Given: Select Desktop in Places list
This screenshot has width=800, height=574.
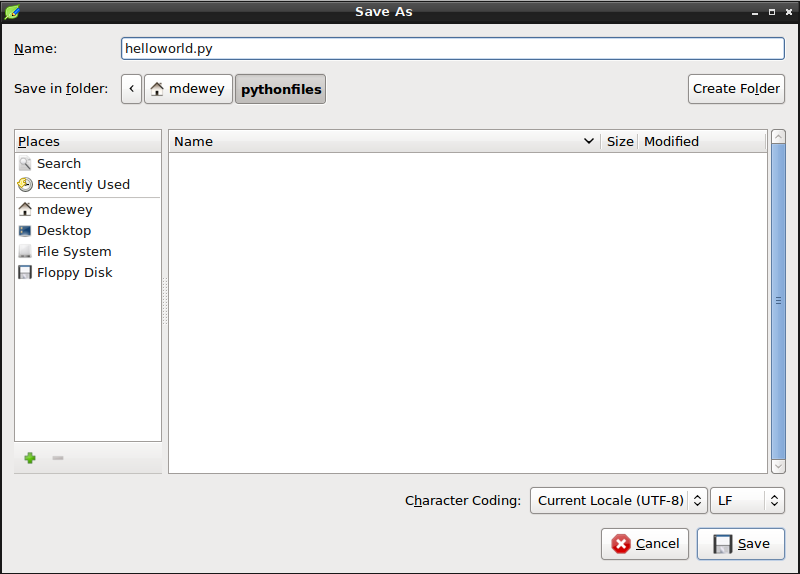Looking at the screenshot, I should pos(88,231).
